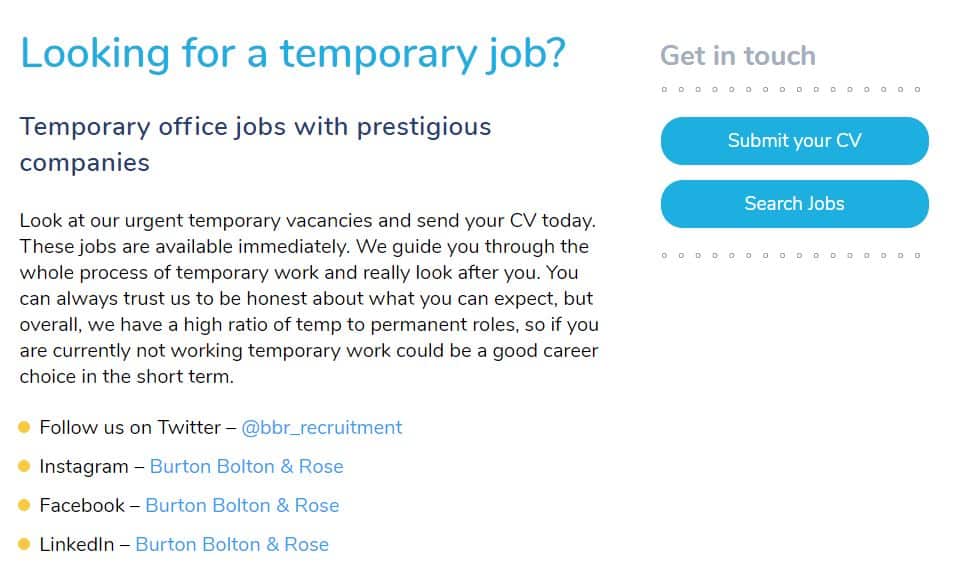Click the yellow bullet beside LinkedIn
This screenshot has width=967, height=583.
point(24,544)
